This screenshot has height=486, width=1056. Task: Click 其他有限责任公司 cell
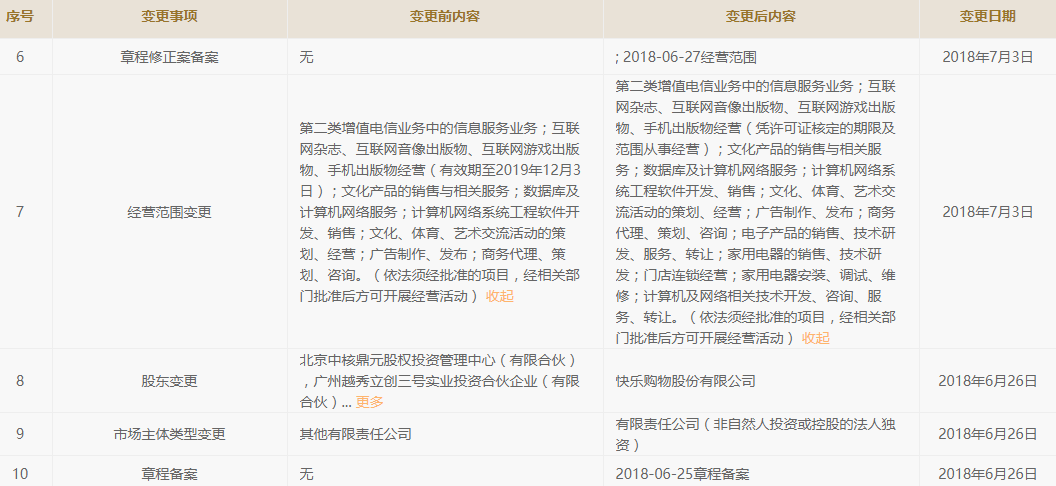coord(356,434)
